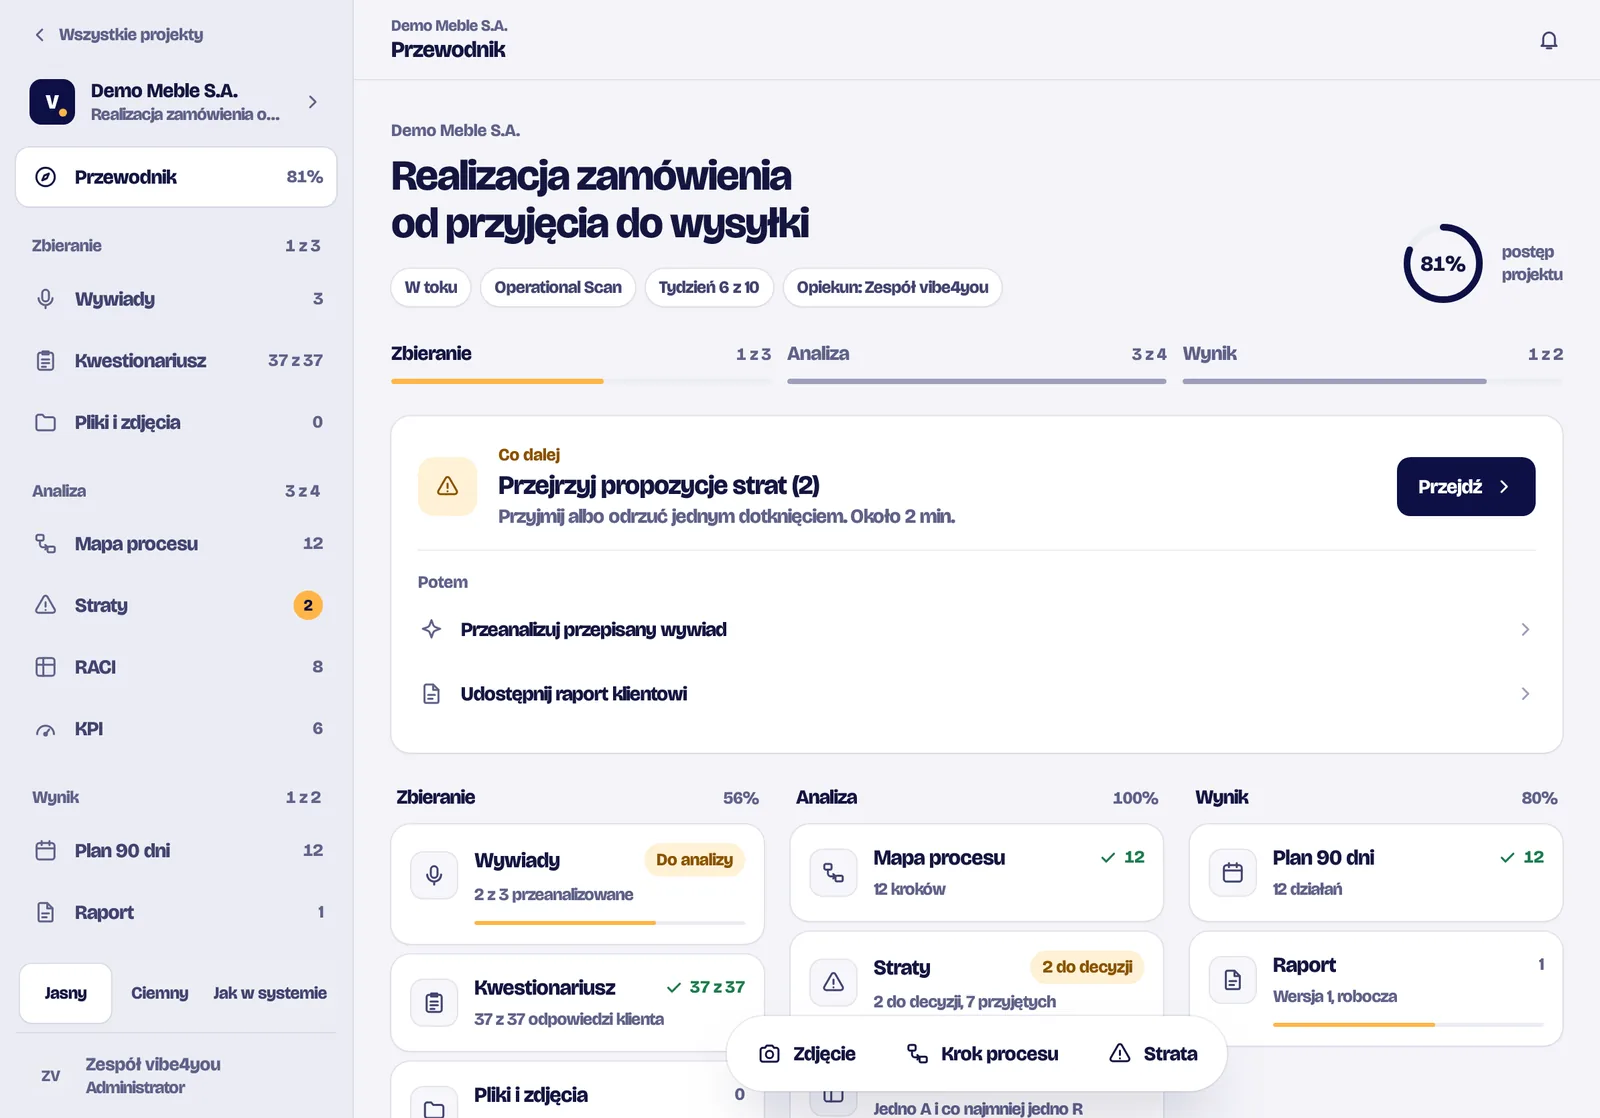1600x1118 pixels.
Task: Click the Mapa procesu card flow icon
Action: click(x=833, y=872)
